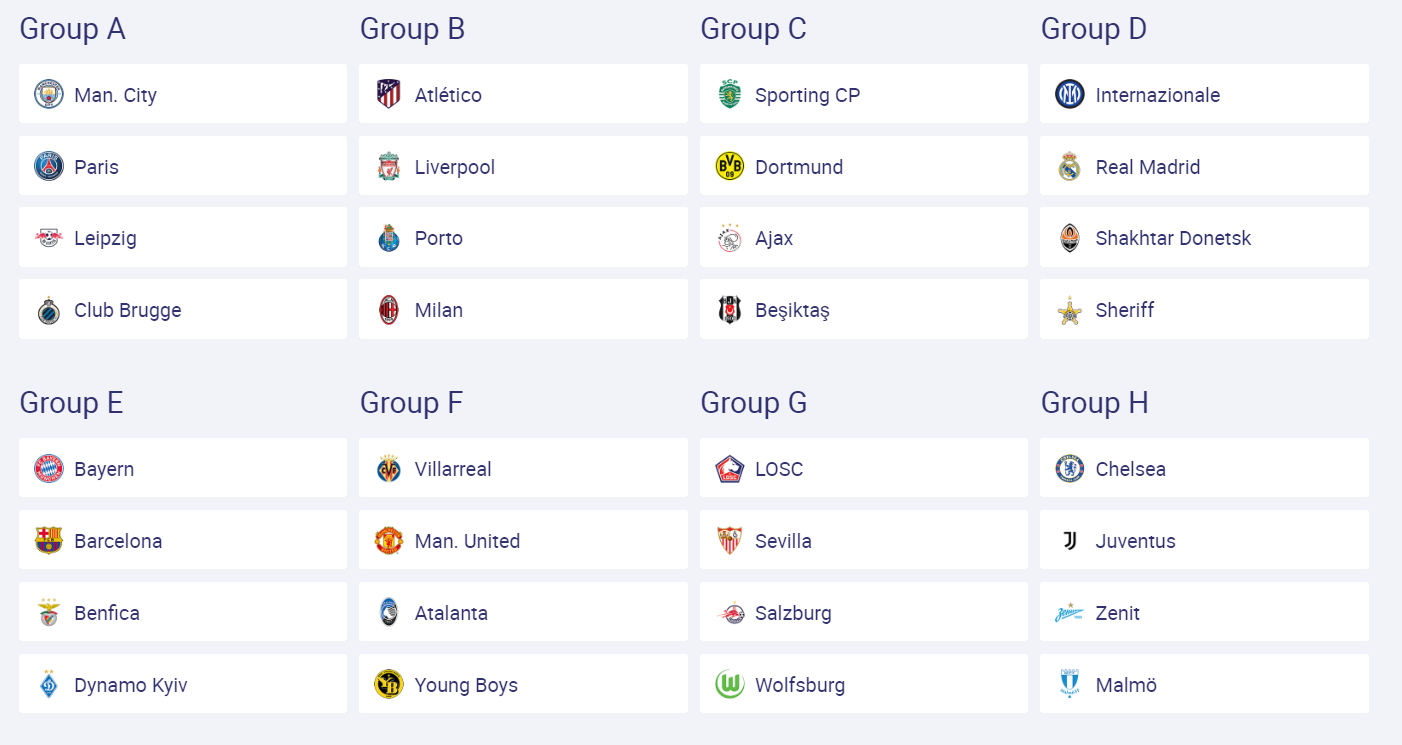Click the Juventus logo icon

(1070, 541)
